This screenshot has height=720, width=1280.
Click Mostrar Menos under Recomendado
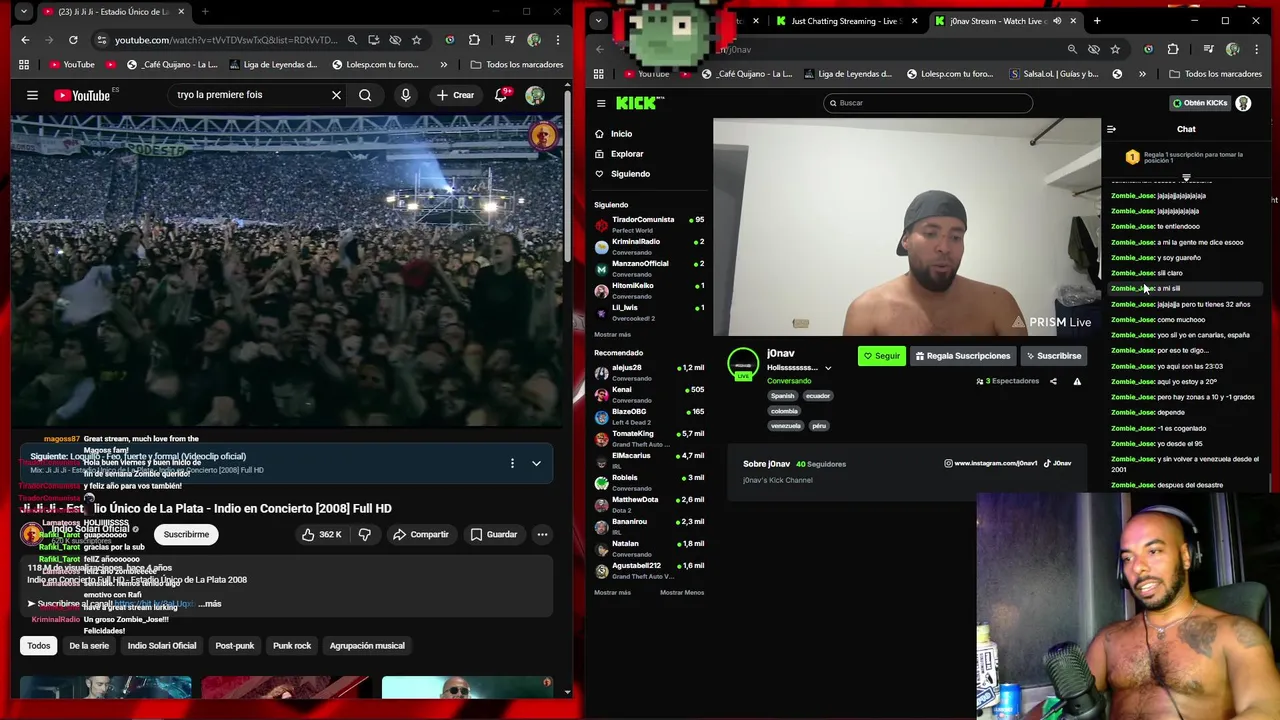tap(682, 593)
